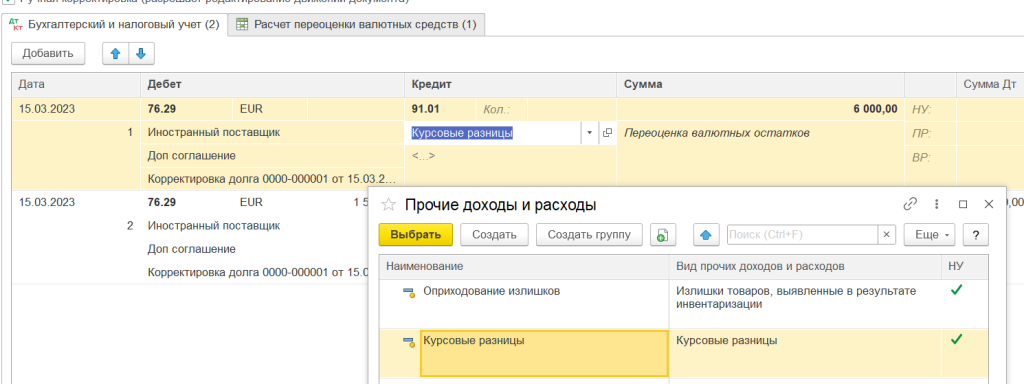Image resolution: width=1024 pixels, height=384 pixels.
Task: Click EUR currency in the first row
Action: coord(251,109)
